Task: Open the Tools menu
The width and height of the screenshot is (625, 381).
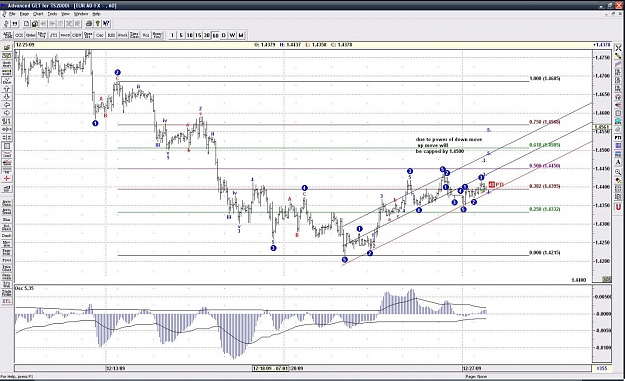Action: click(52, 14)
